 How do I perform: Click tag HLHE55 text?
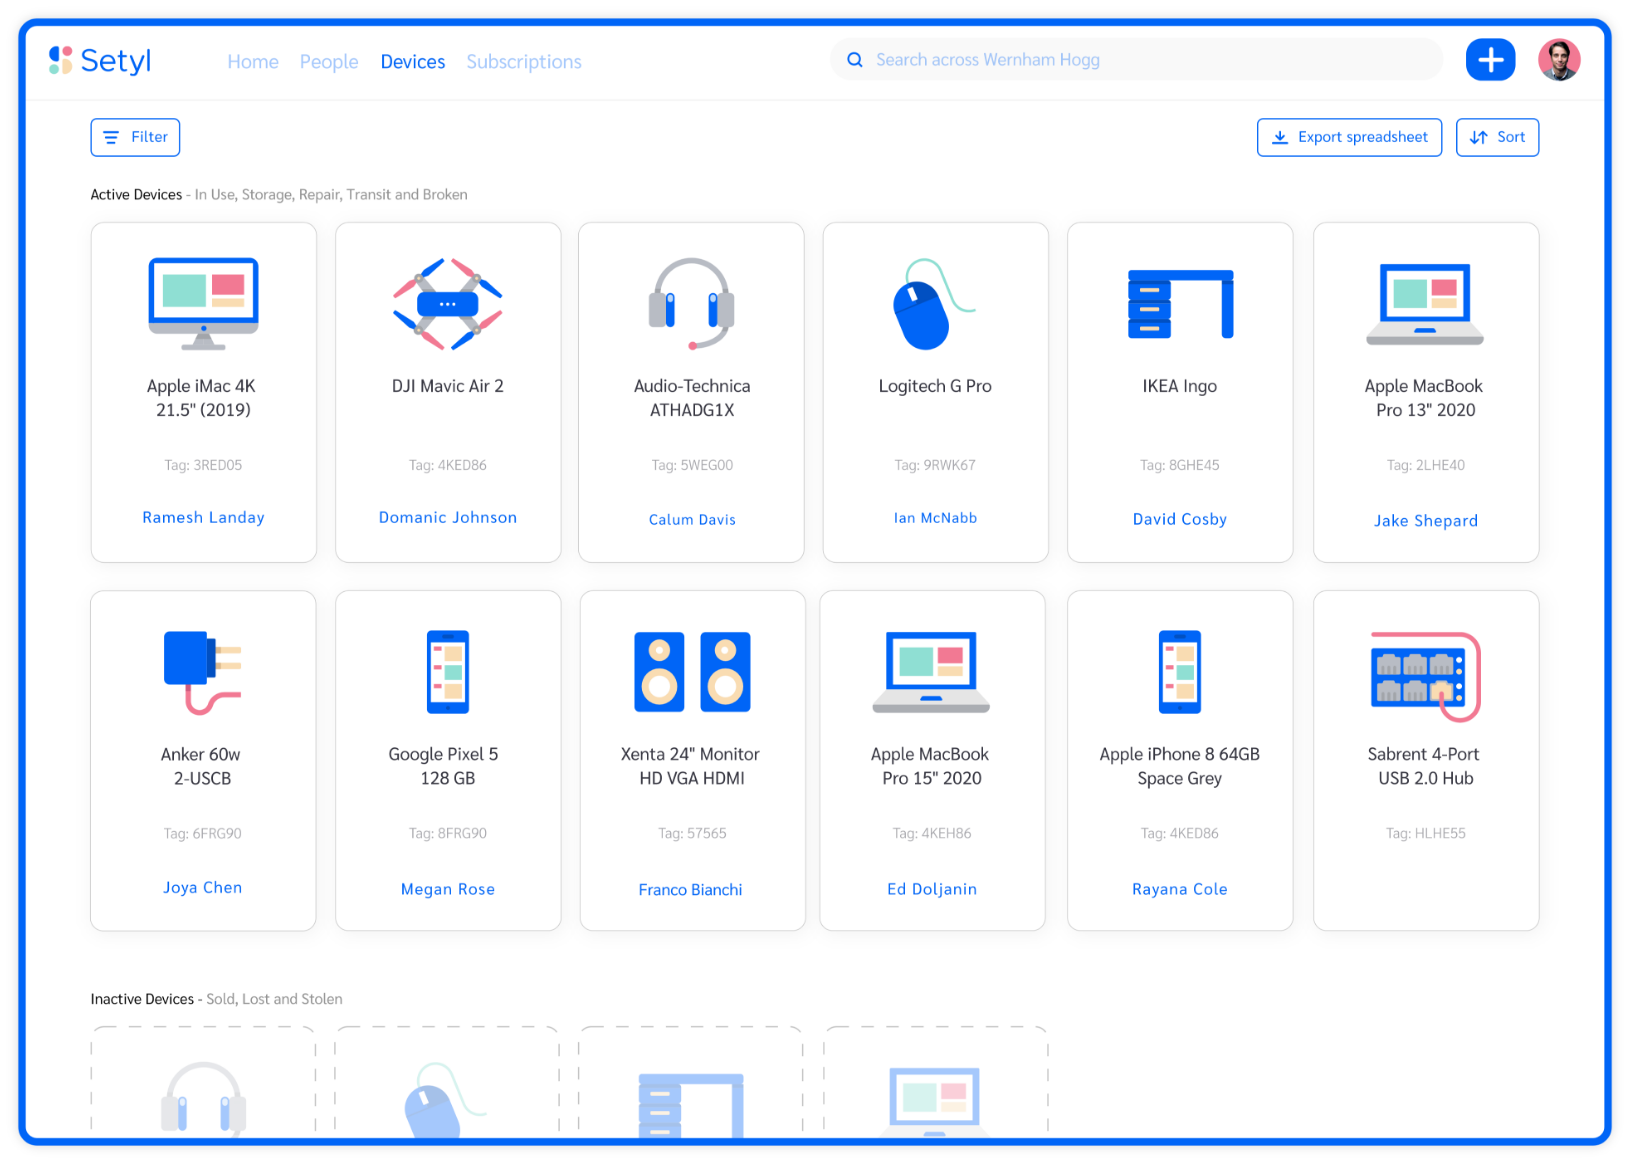coord(1425,833)
